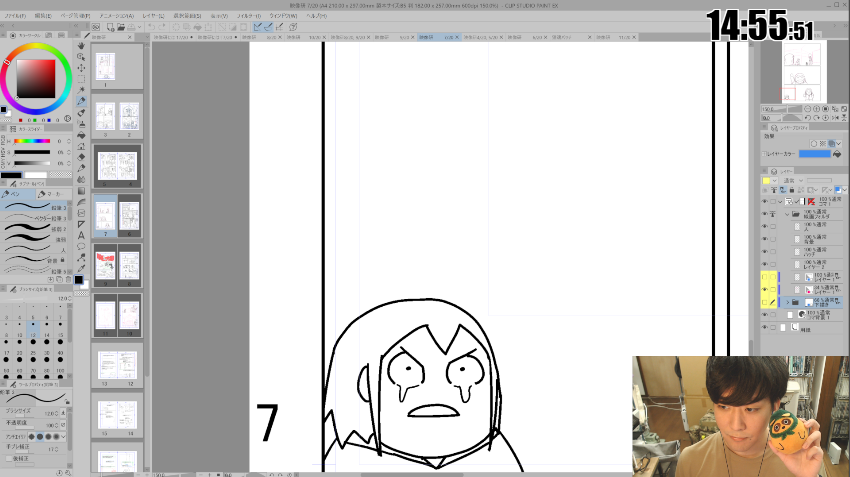The width and height of the screenshot is (850, 477).
Task: Hide the レイヤー 2 layer
Action: pyautogui.click(x=765, y=265)
